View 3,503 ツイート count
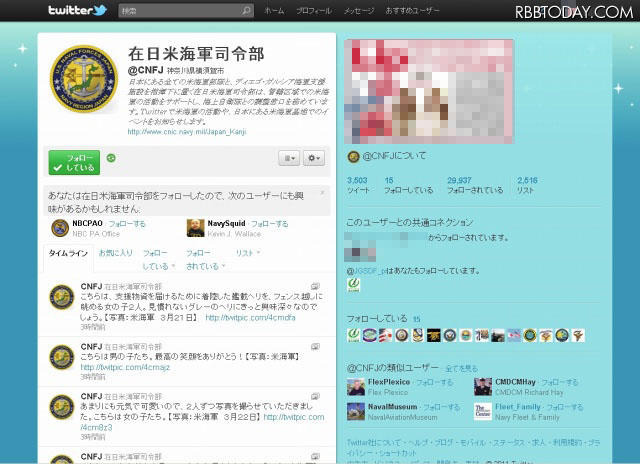 358,185
